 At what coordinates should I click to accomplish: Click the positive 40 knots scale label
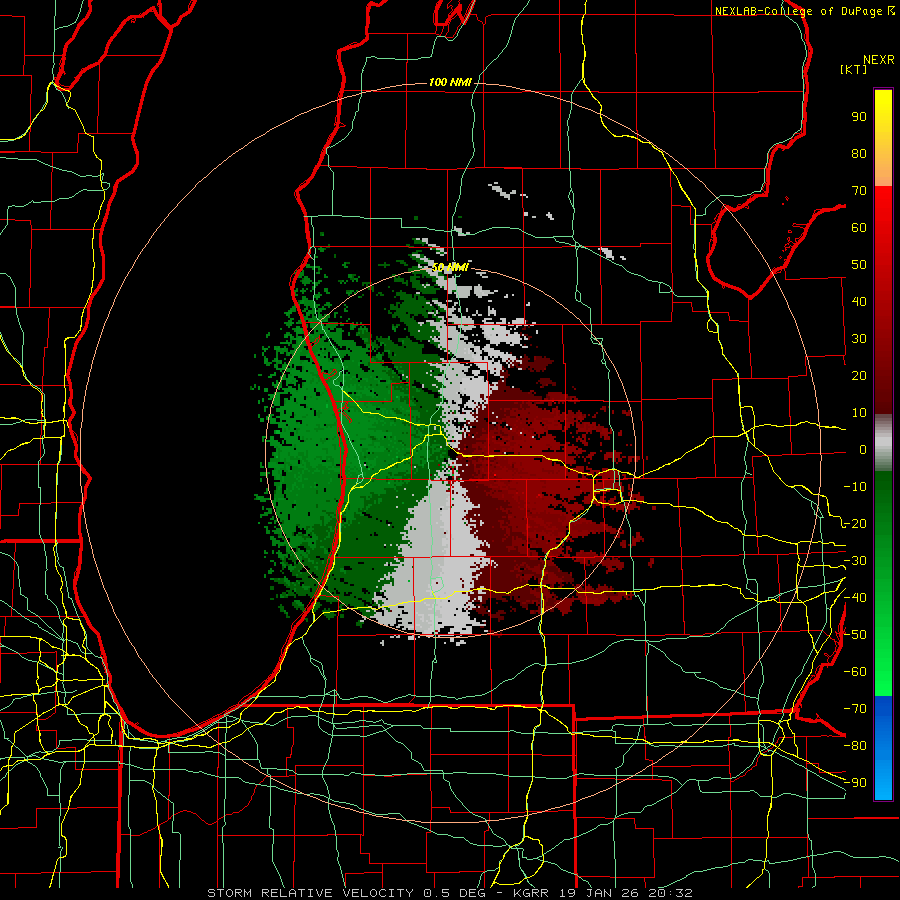click(859, 301)
